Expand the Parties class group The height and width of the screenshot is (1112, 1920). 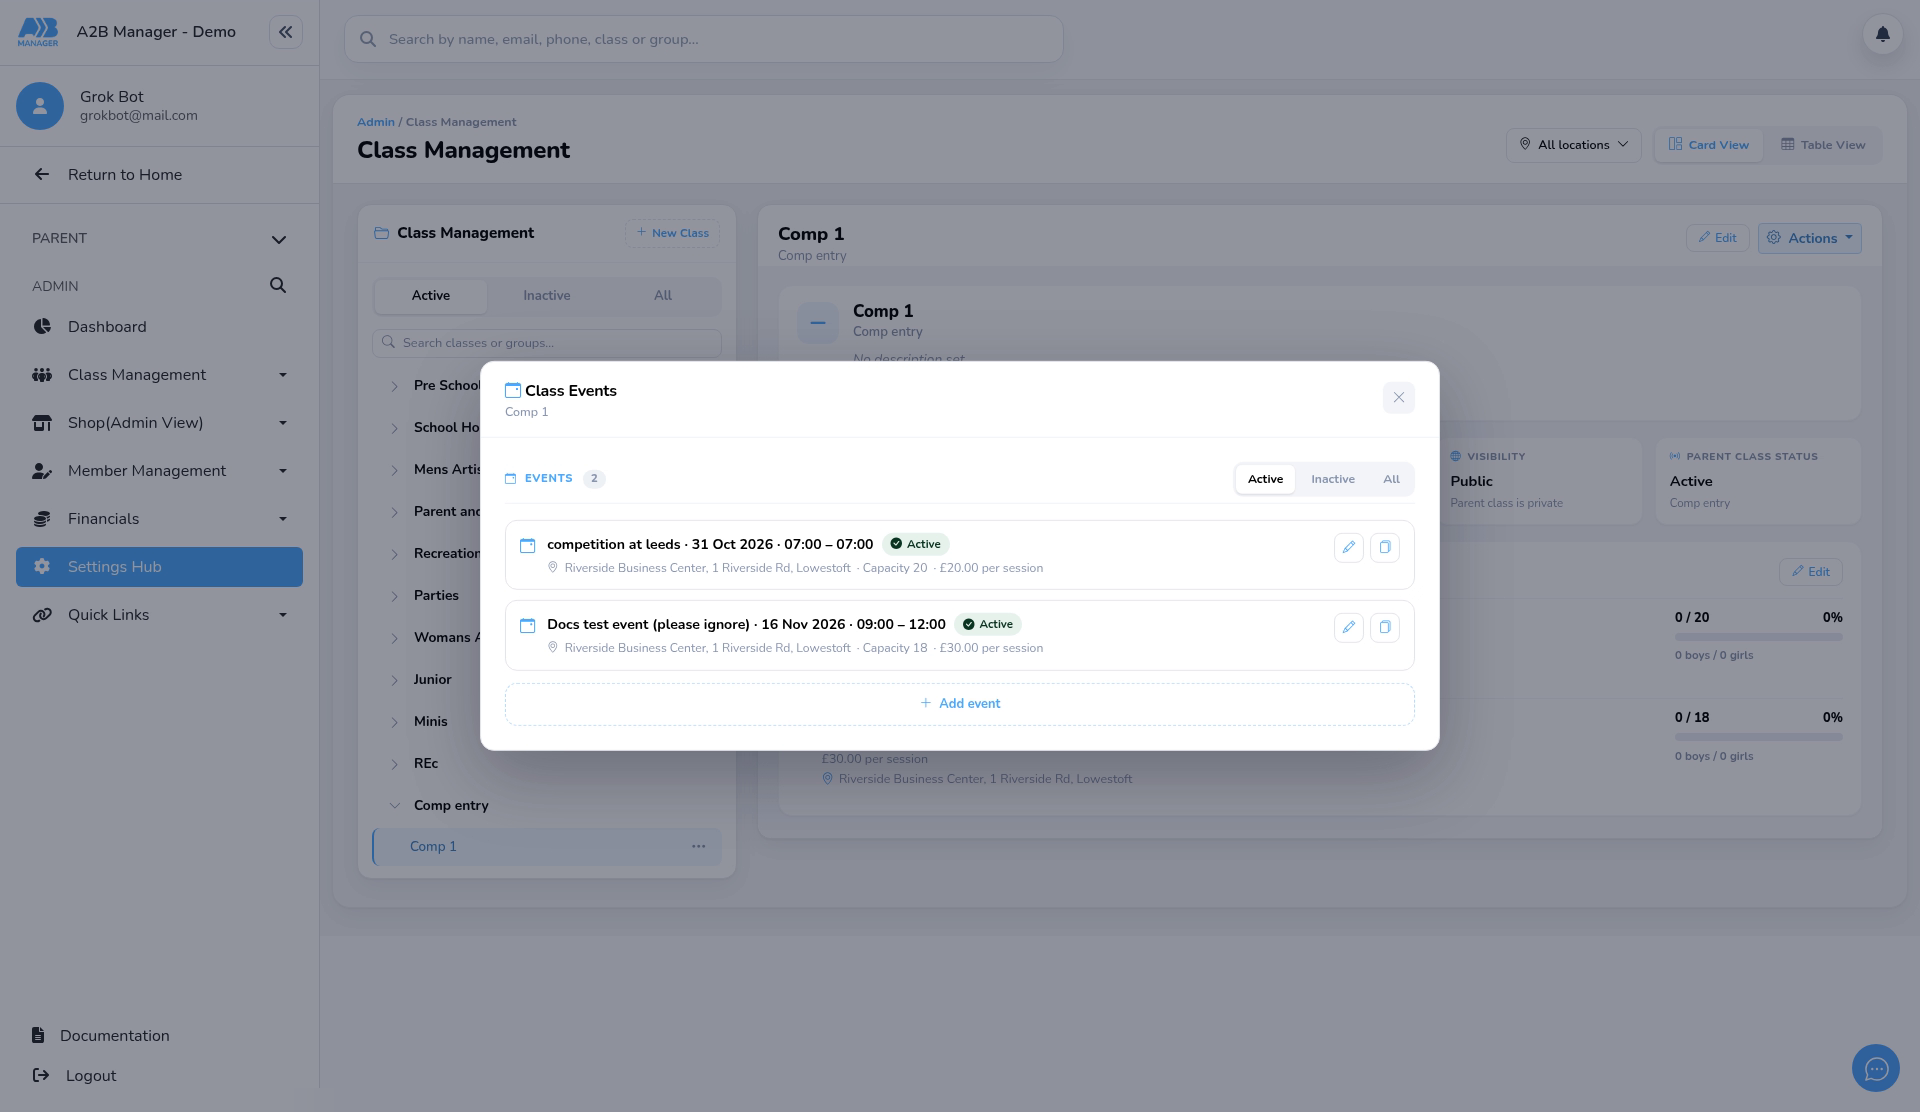tap(394, 596)
